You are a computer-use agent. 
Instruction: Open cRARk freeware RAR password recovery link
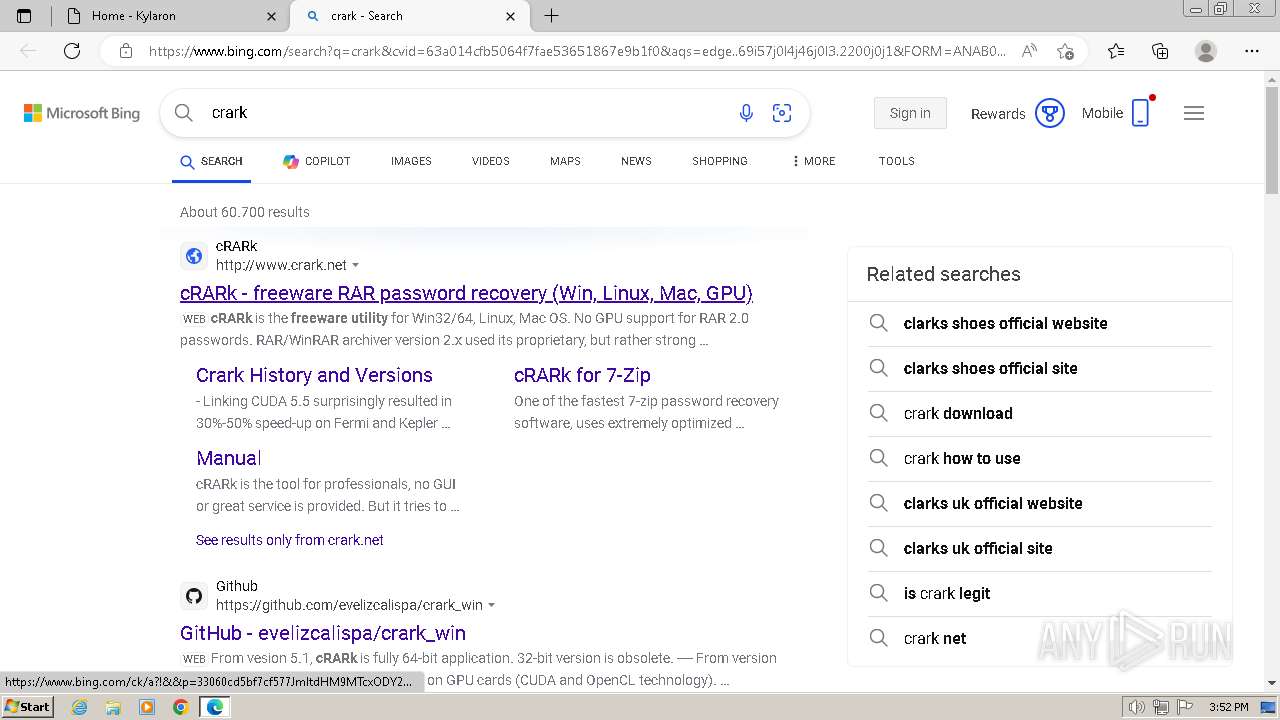click(x=466, y=293)
